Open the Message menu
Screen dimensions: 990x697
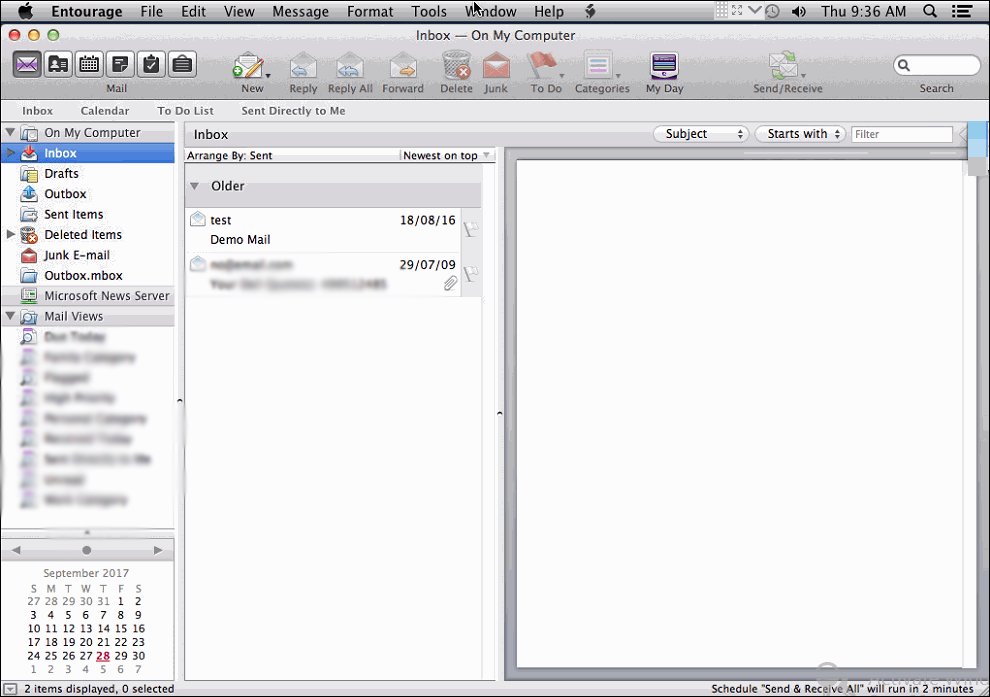(300, 12)
